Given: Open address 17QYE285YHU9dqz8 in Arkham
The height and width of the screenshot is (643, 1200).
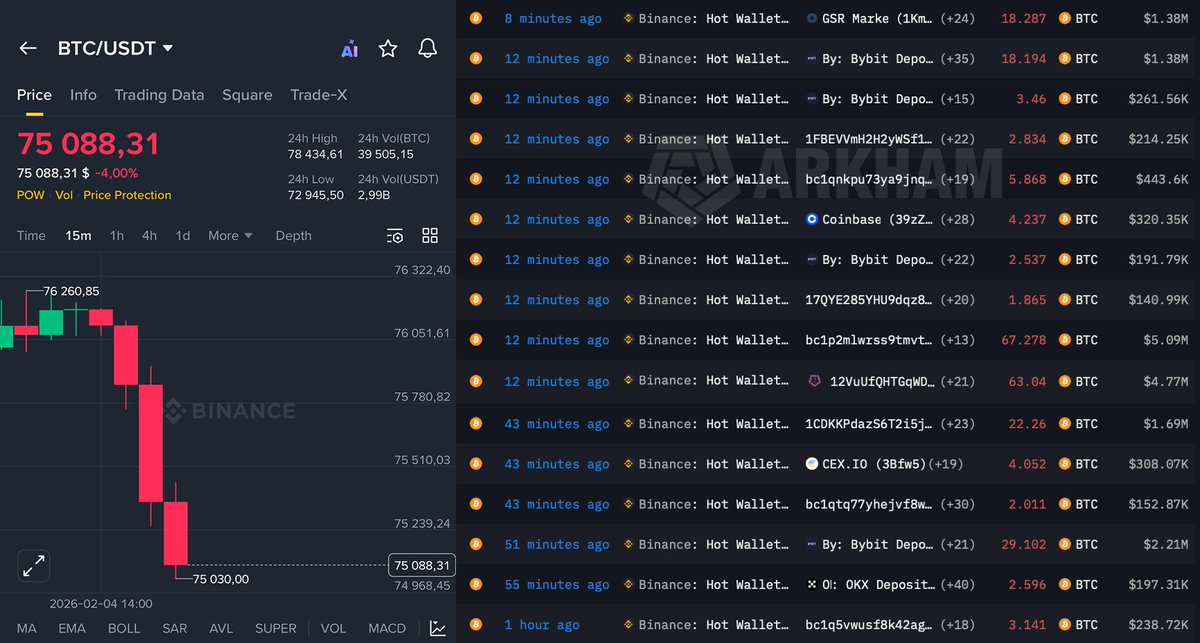Looking at the screenshot, I should pos(869,300).
